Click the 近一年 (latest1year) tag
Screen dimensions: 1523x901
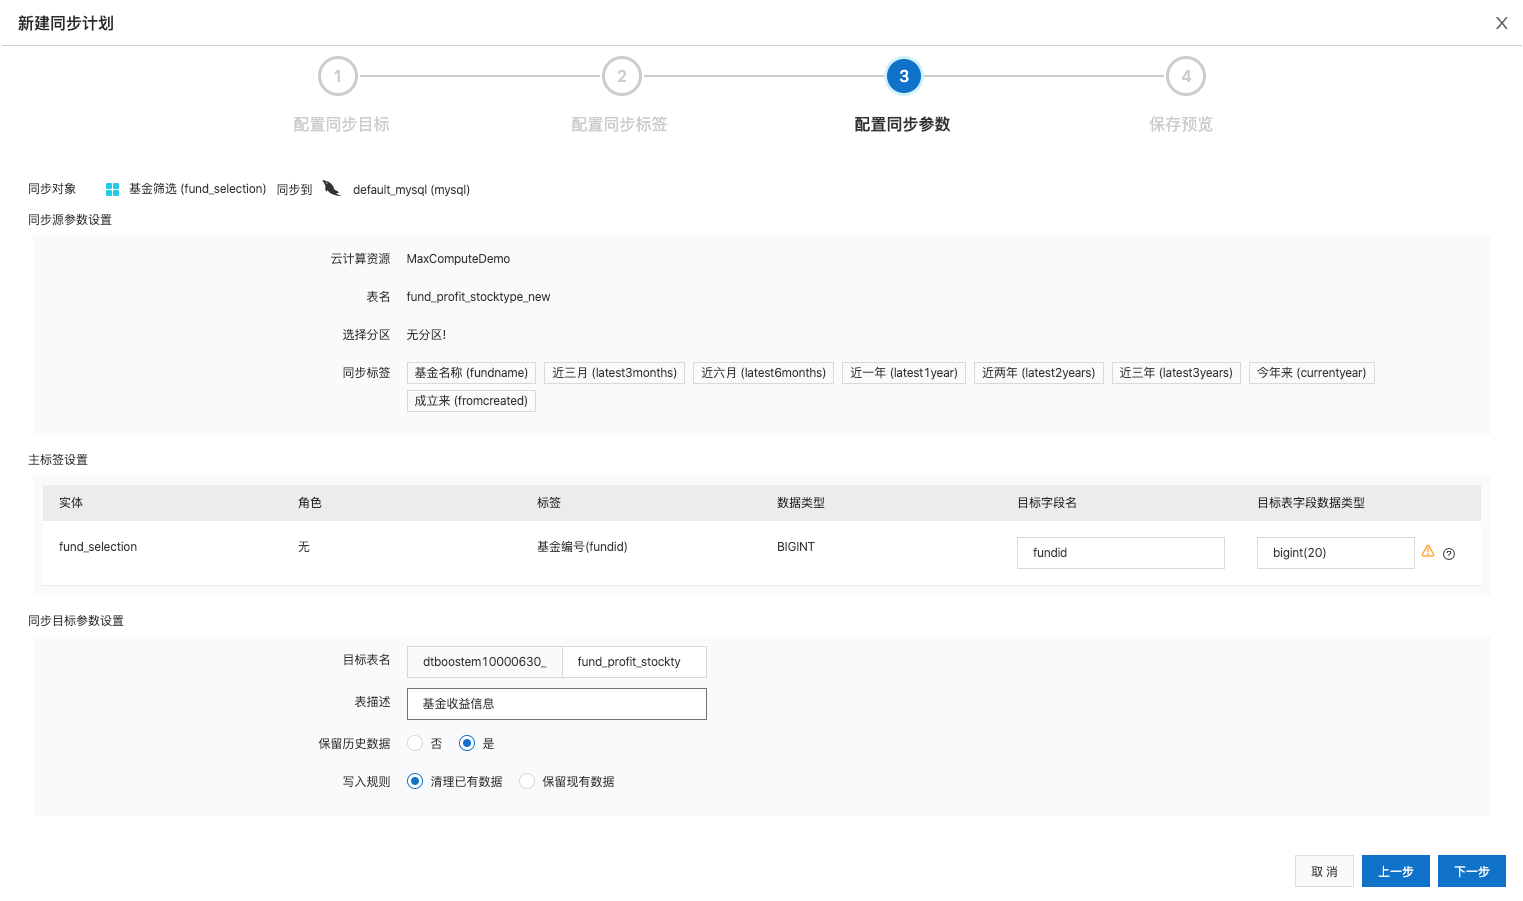point(904,373)
